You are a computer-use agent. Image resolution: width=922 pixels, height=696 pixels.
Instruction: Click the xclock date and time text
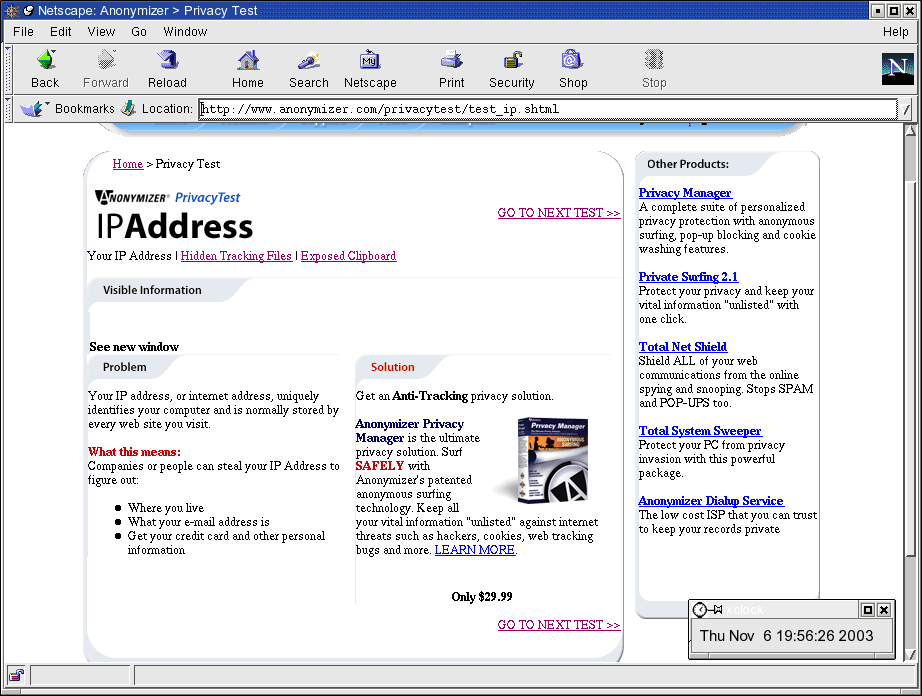786,635
